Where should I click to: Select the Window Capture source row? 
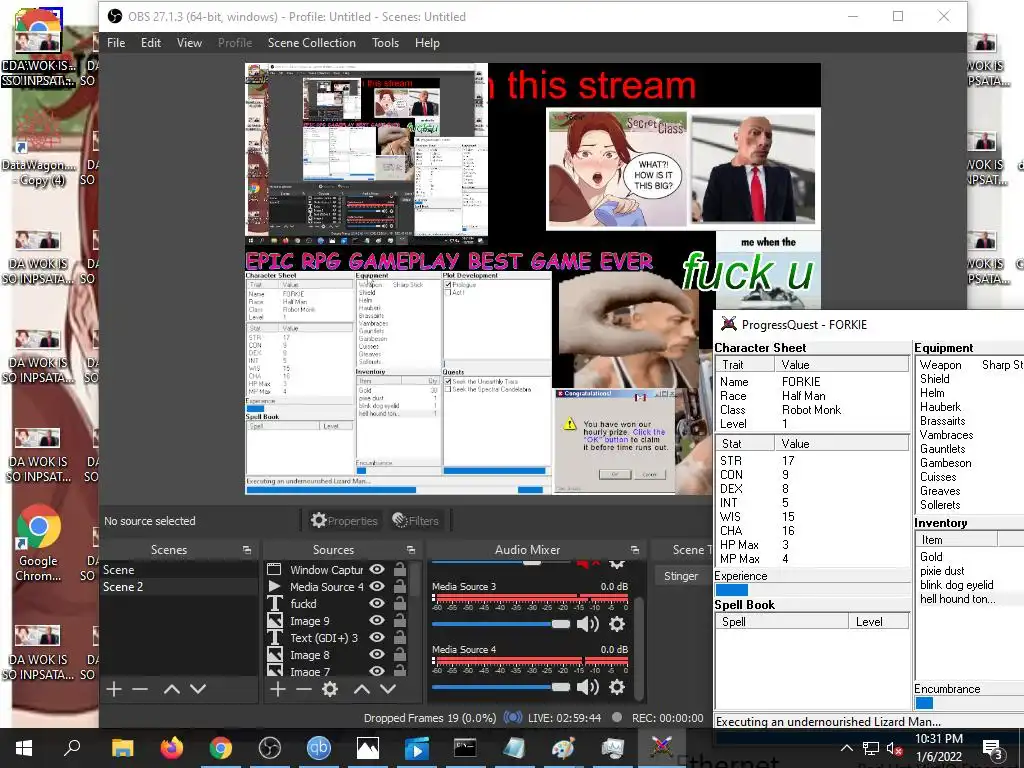[337, 569]
